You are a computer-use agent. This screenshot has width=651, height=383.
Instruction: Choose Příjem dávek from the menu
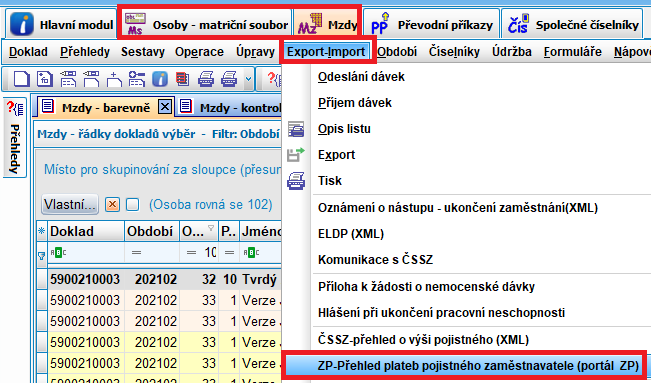(x=355, y=103)
